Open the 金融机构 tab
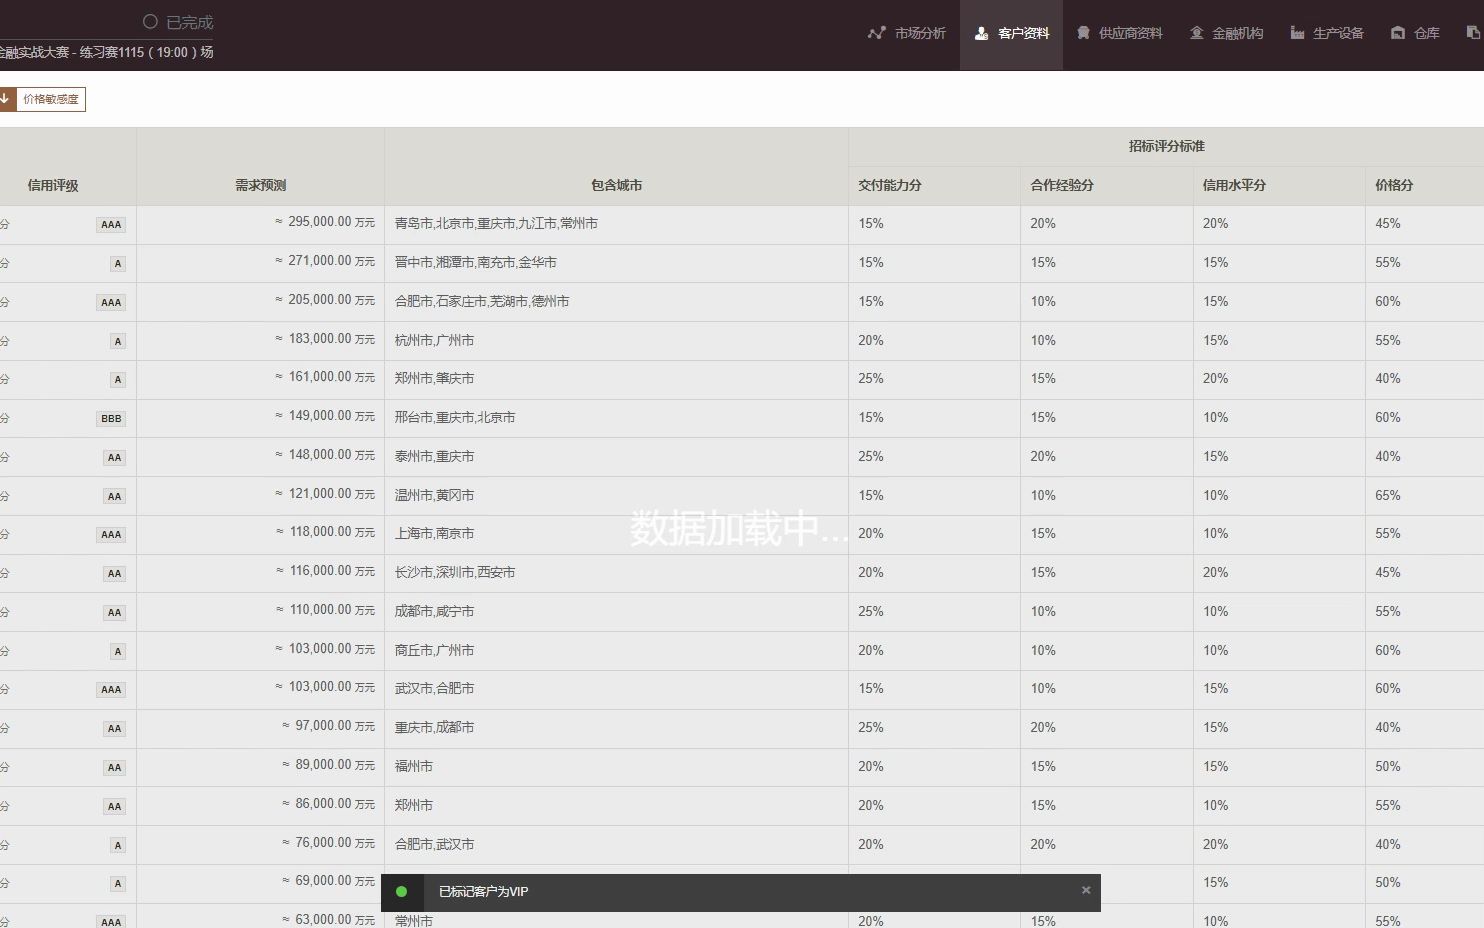The height and width of the screenshot is (928, 1484). click(x=1225, y=34)
